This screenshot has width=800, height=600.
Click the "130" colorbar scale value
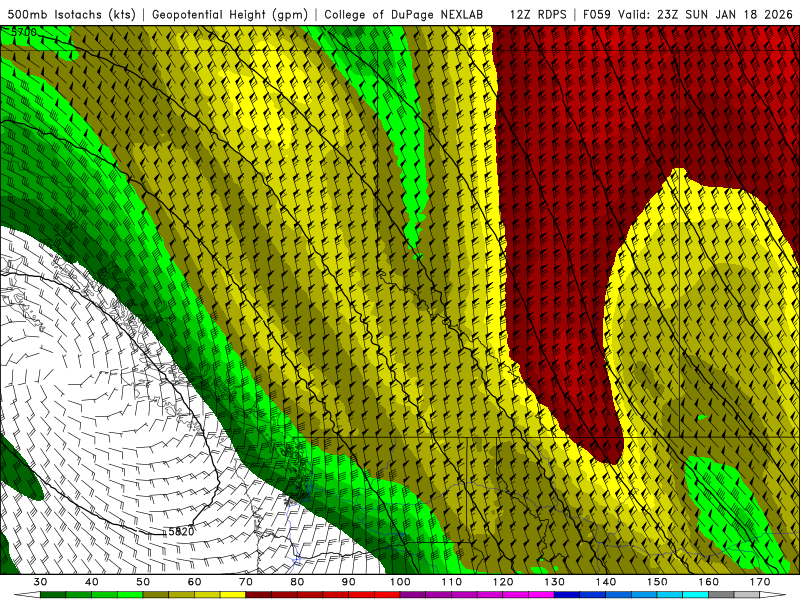click(x=555, y=582)
